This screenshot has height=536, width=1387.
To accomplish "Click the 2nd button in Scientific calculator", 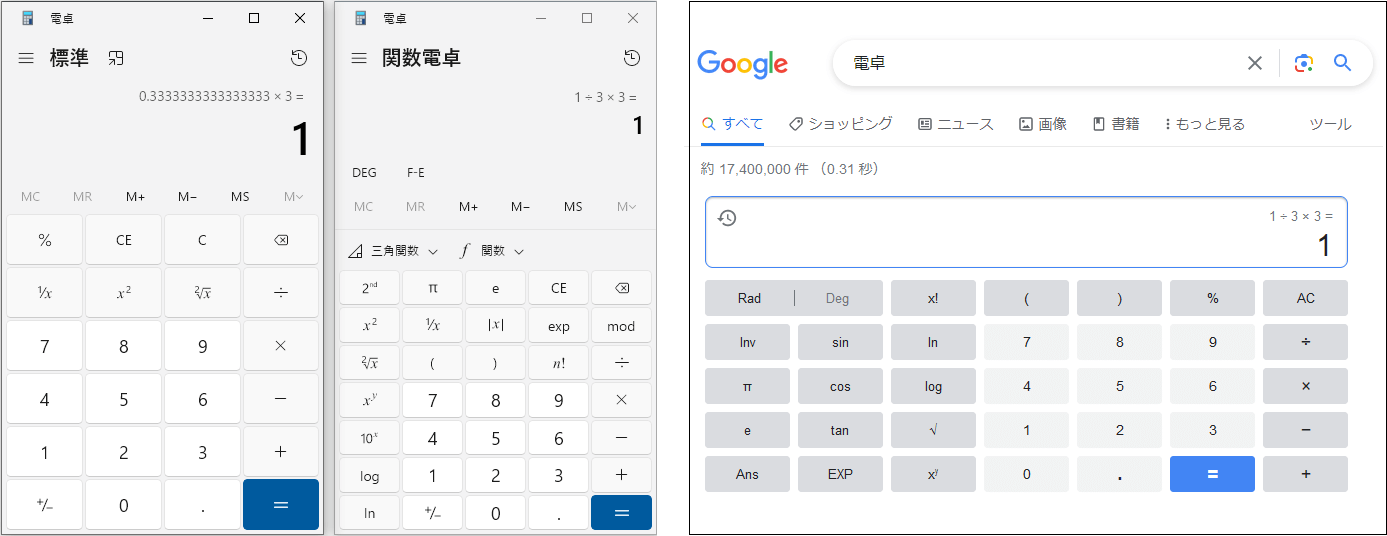I will [369, 288].
